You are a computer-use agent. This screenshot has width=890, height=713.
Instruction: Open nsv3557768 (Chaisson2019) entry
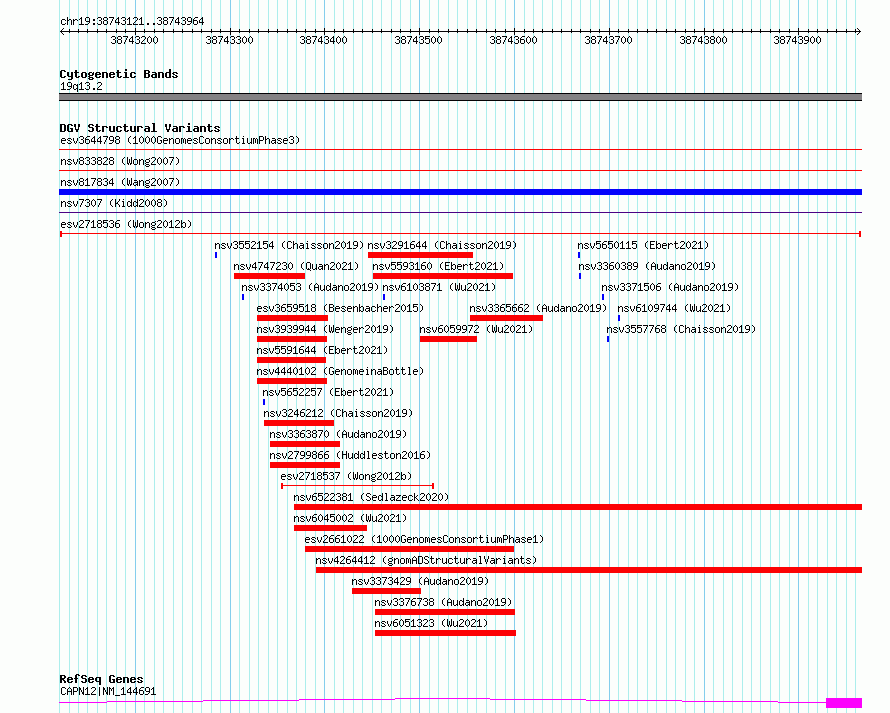point(681,329)
